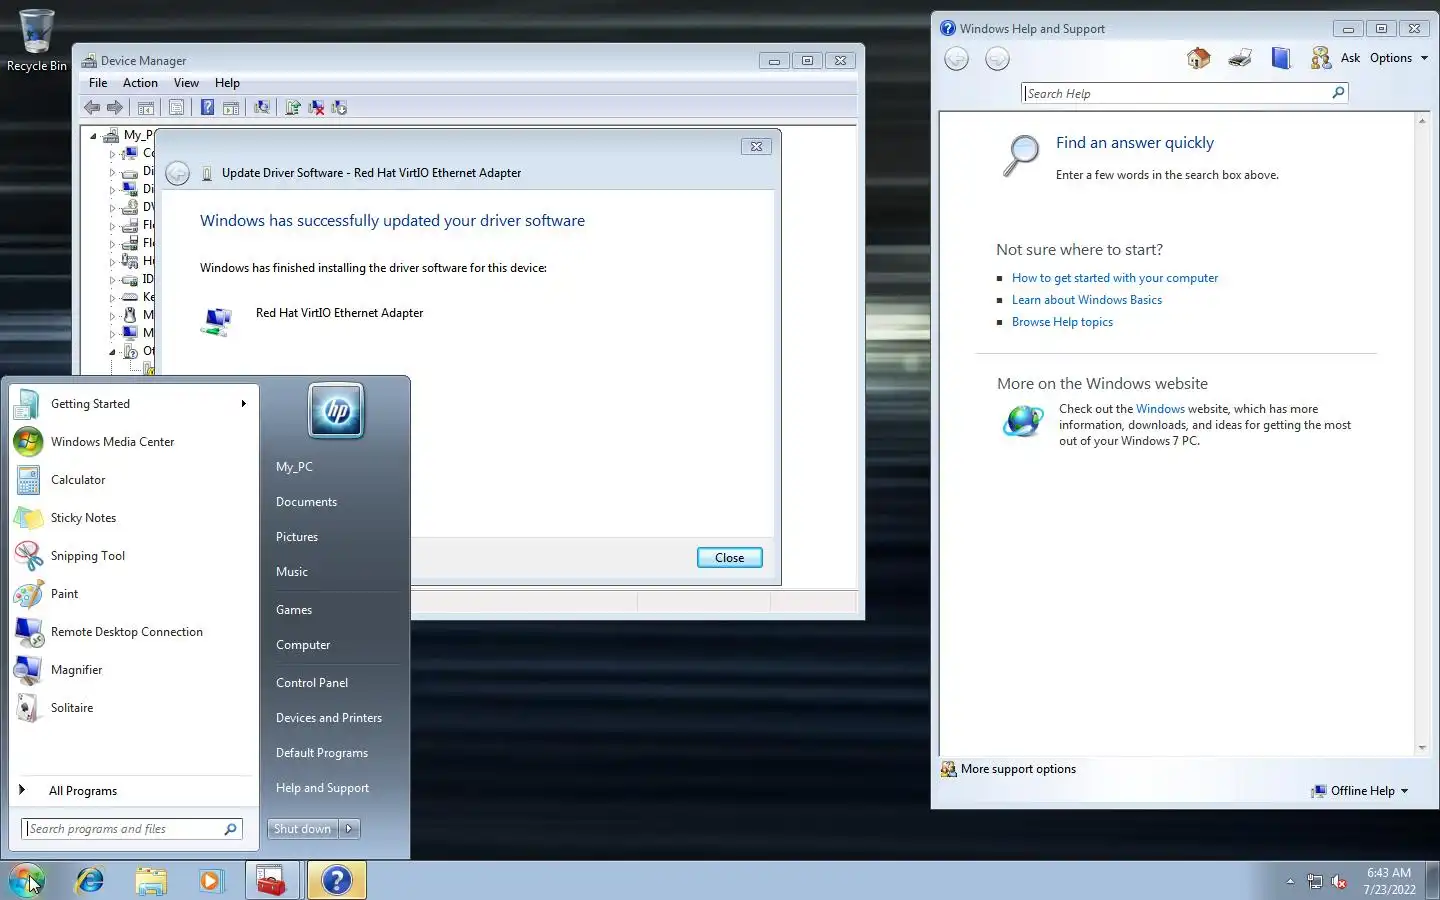The image size is (1440, 900).
Task: Click the Shut down button
Action: pos(303,829)
